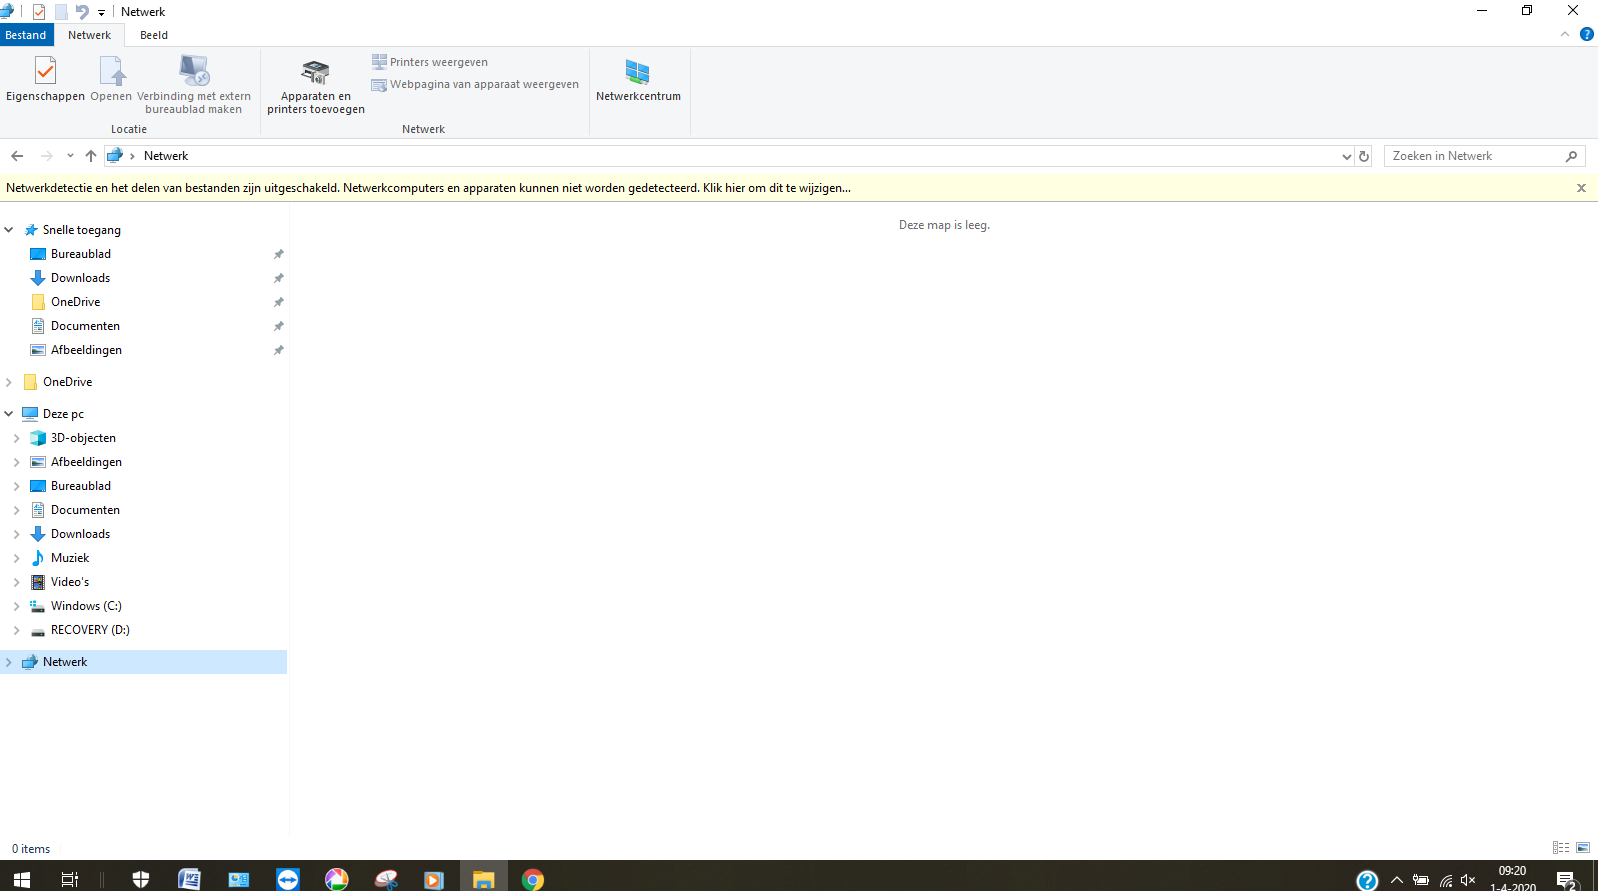1598x891 pixels.
Task: Open the ribbon Help question mark
Action: pos(1586,34)
